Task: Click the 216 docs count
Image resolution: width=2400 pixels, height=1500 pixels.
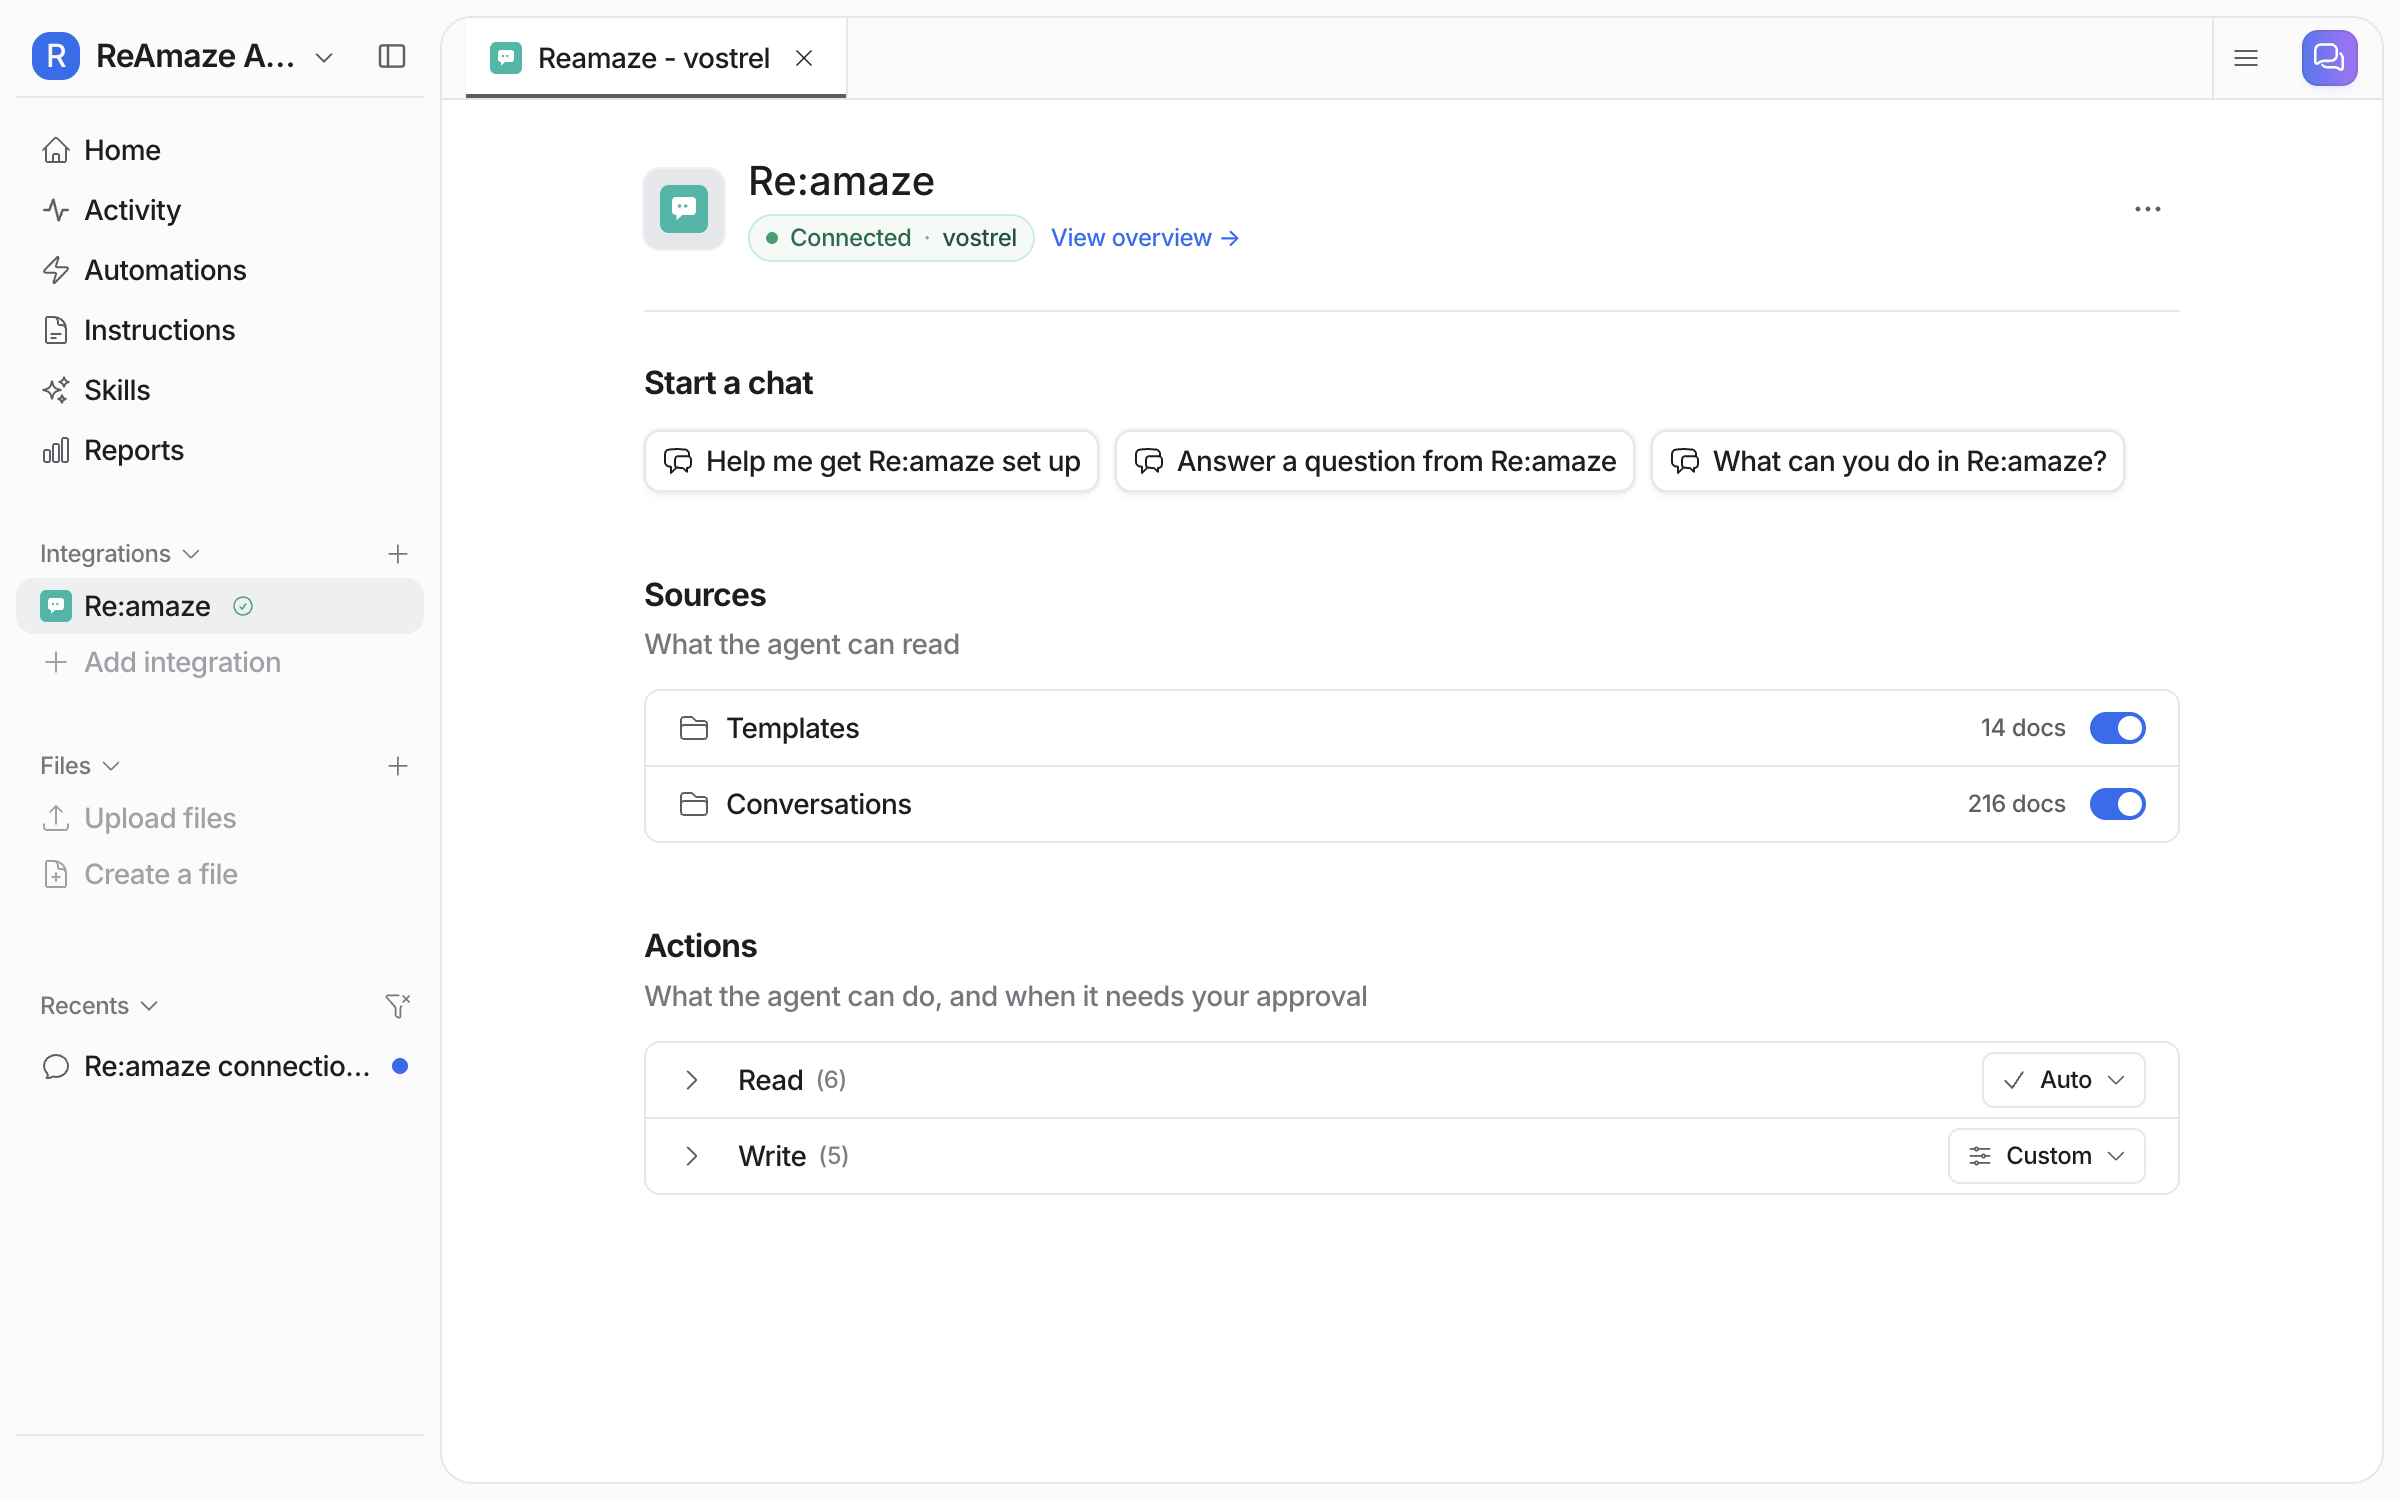Action: point(2016,804)
